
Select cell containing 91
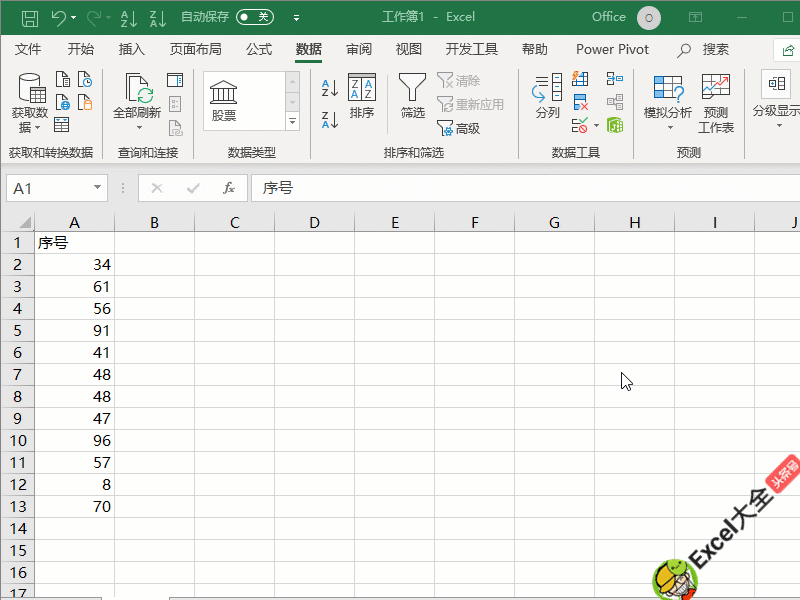point(74,331)
